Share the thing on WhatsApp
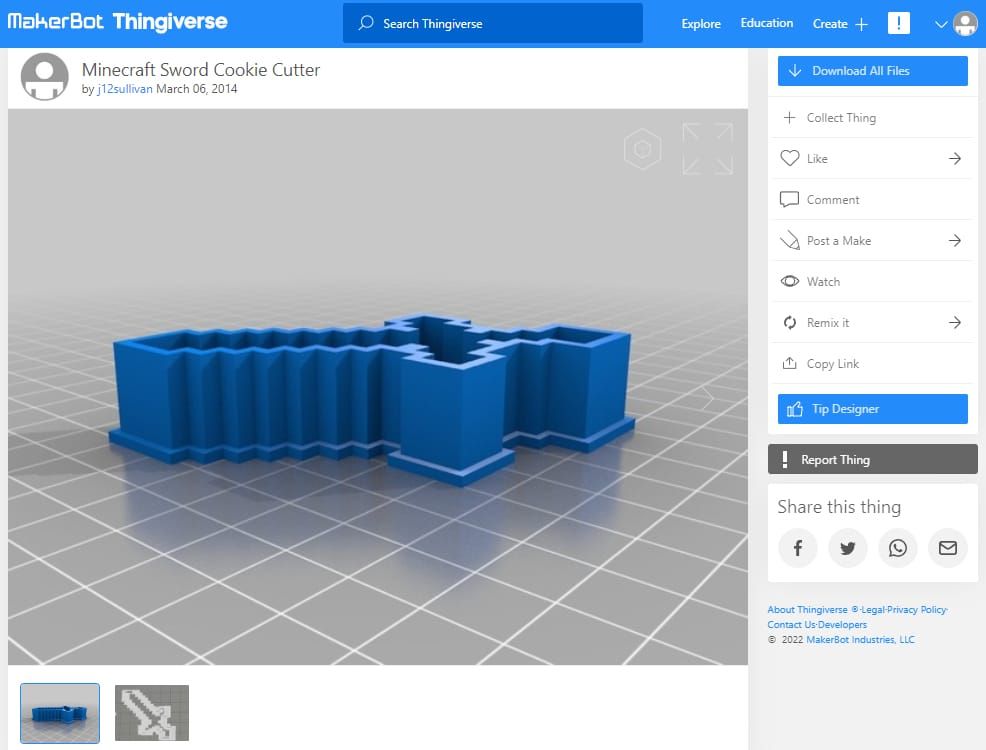 (897, 548)
